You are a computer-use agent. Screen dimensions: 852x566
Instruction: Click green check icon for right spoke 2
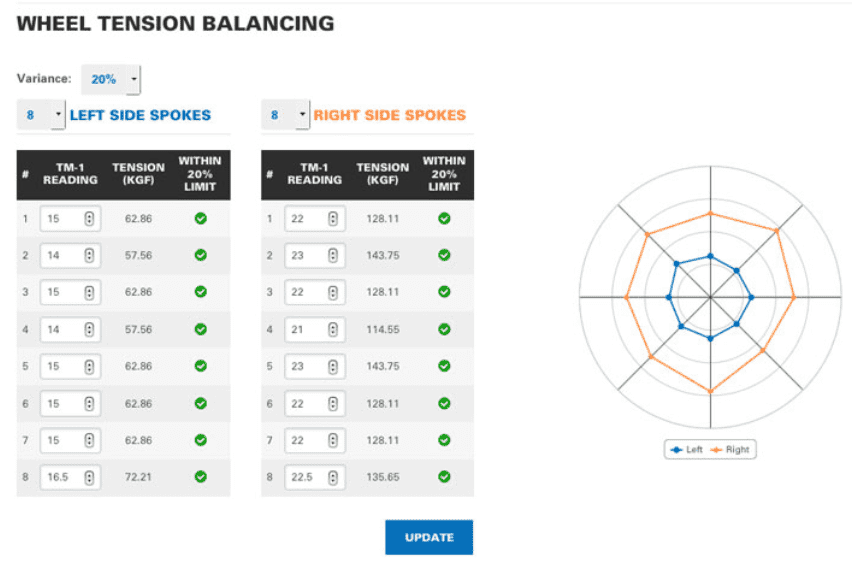point(445,255)
